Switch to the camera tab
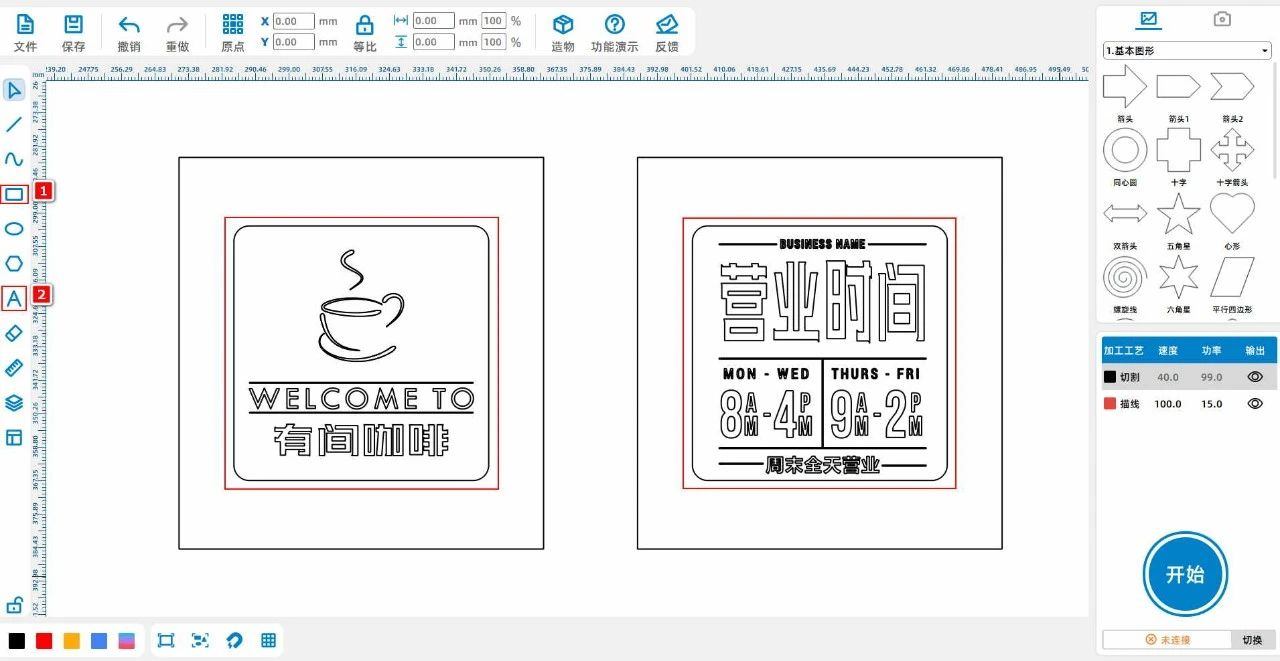 [1222, 19]
